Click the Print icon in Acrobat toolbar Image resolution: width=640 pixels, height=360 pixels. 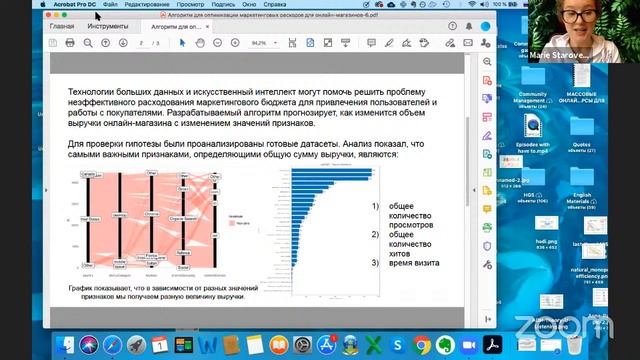point(70,43)
